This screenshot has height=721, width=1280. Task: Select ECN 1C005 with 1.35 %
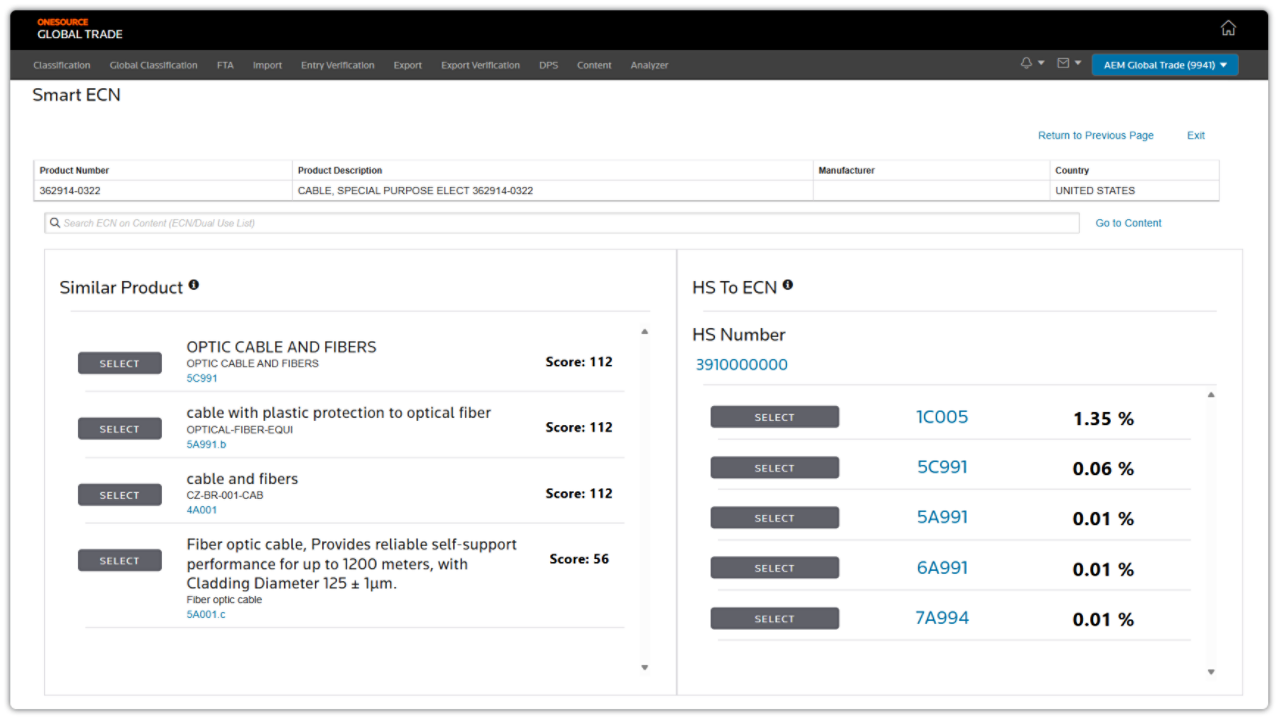click(774, 418)
